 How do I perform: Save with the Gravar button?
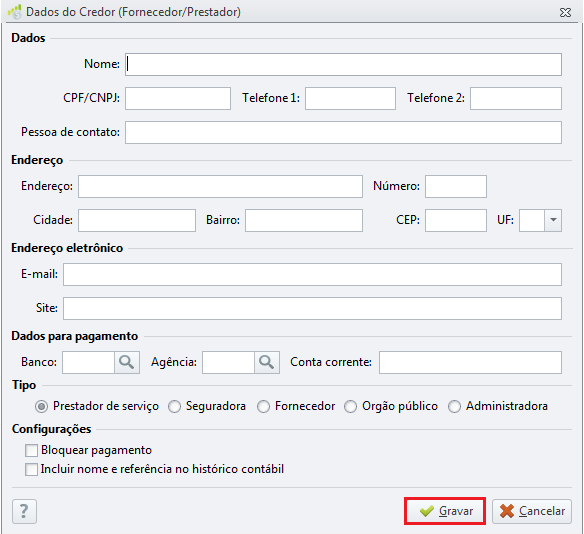(x=445, y=511)
